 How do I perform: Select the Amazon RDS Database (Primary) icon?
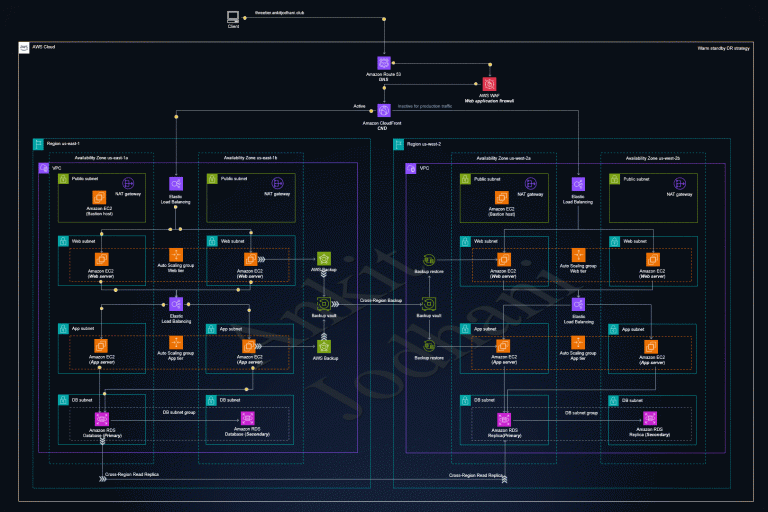(102, 419)
